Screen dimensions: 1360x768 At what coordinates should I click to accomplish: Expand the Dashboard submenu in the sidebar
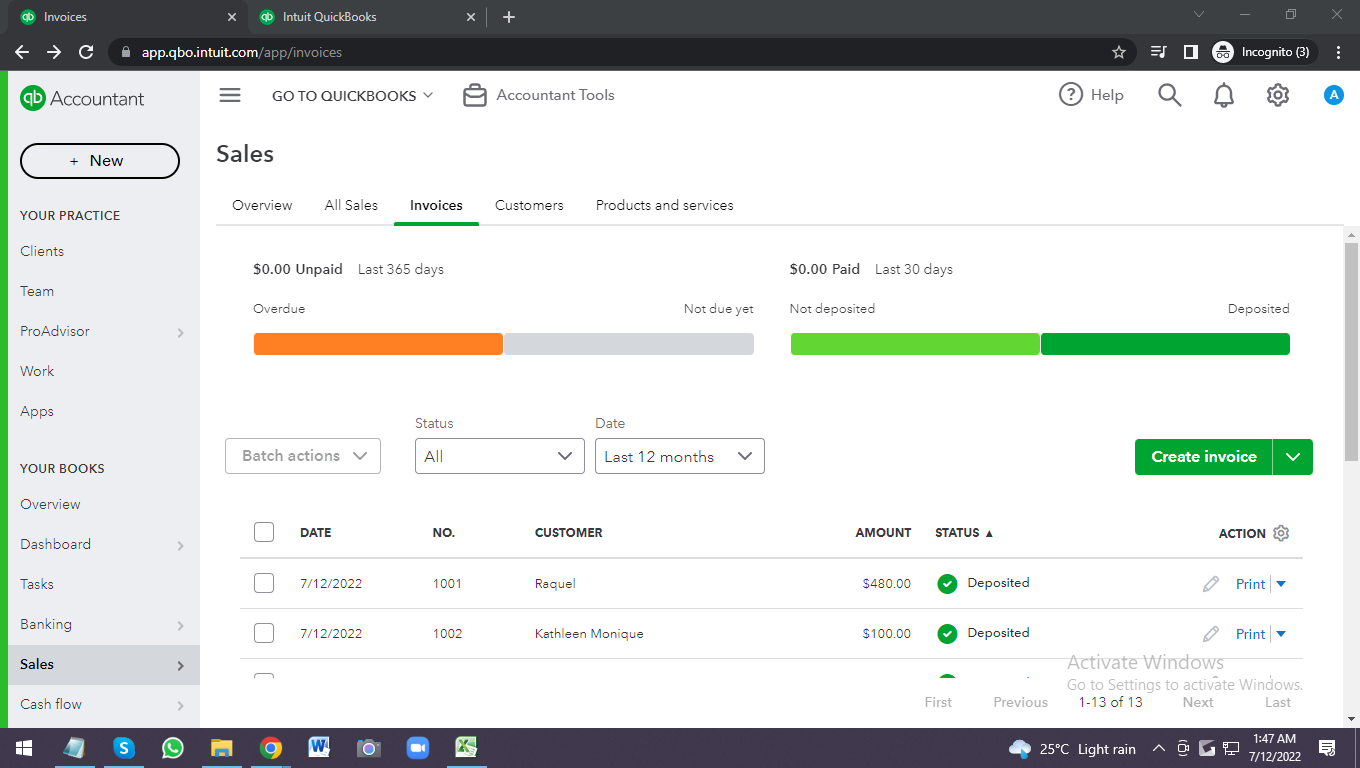coord(181,545)
